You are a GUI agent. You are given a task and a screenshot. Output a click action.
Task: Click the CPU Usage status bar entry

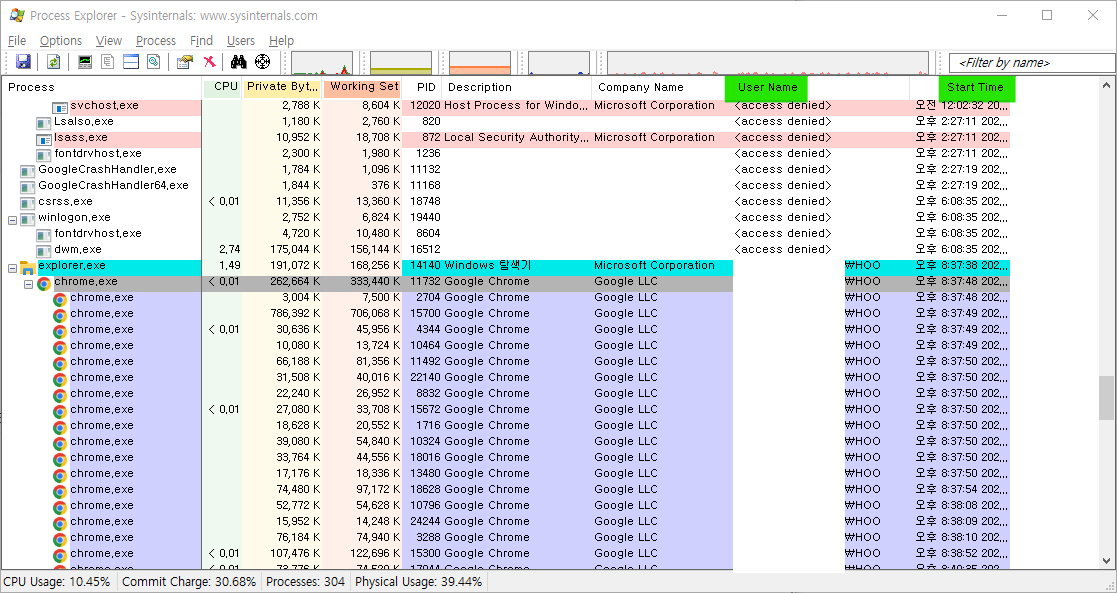click(x=58, y=582)
